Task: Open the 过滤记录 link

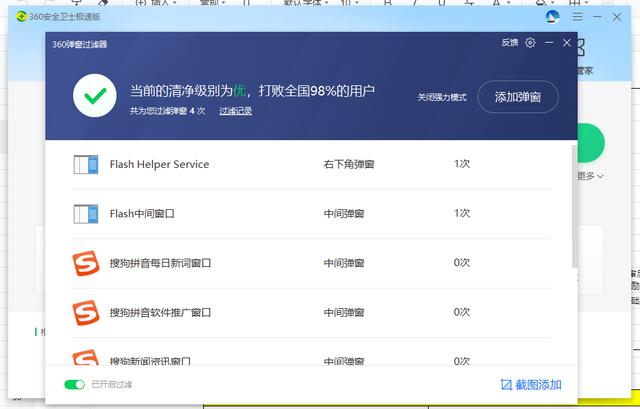Action: [x=235, y=111]
